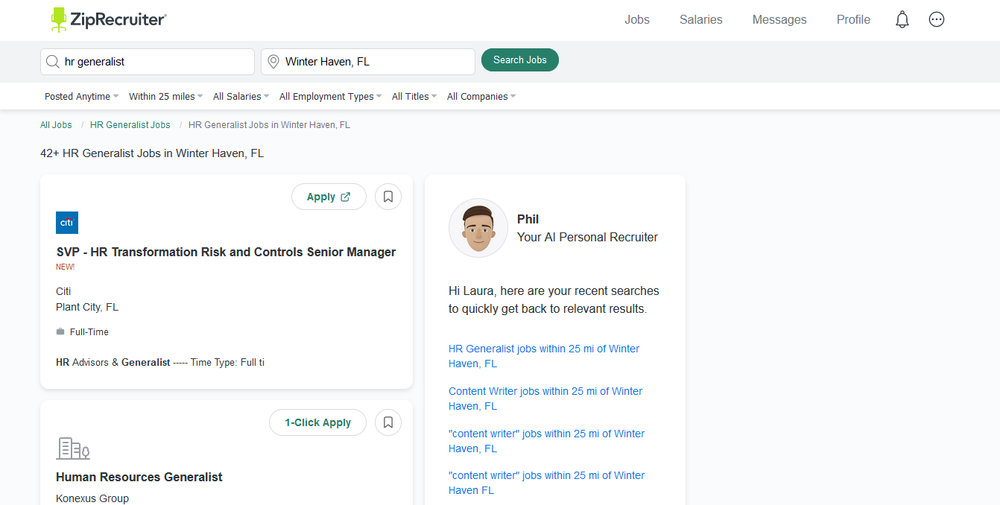Expand the All Salaries filter
Image resolution: width=1000 pixels, height=505 pixels.
[x=241, y=97]
